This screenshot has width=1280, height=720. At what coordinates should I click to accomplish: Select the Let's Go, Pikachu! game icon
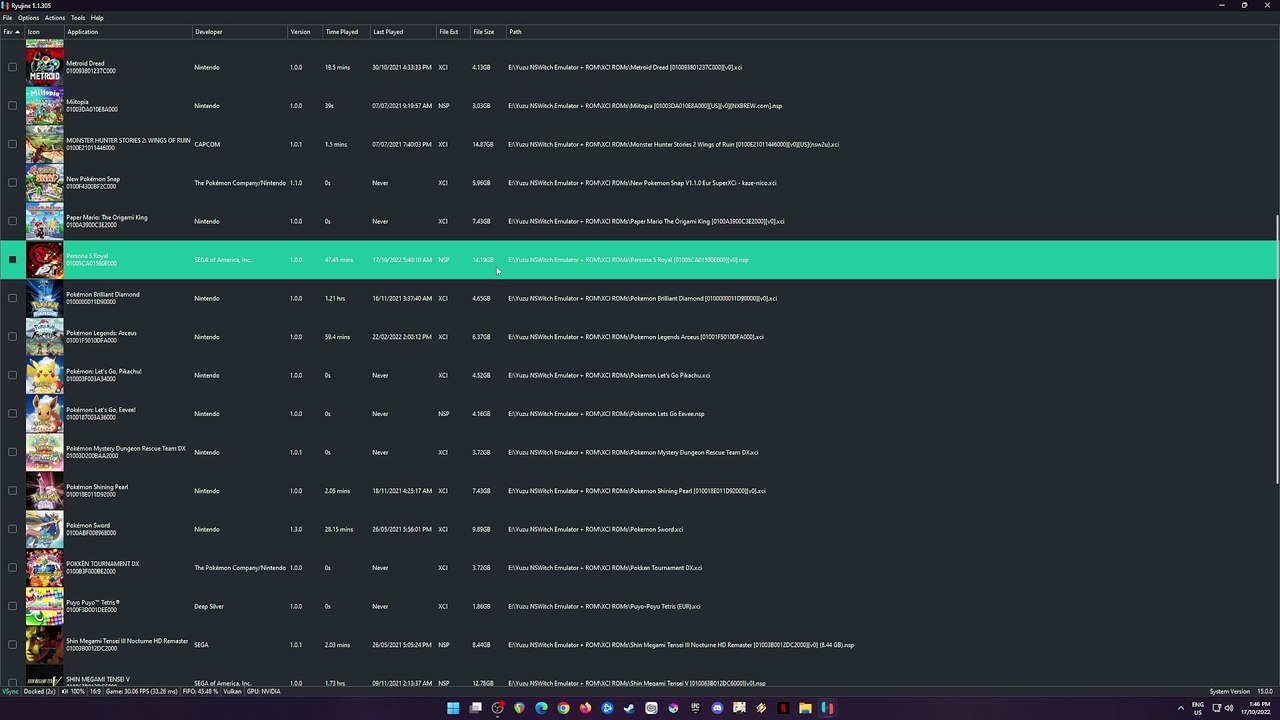[x=45, y=375]
